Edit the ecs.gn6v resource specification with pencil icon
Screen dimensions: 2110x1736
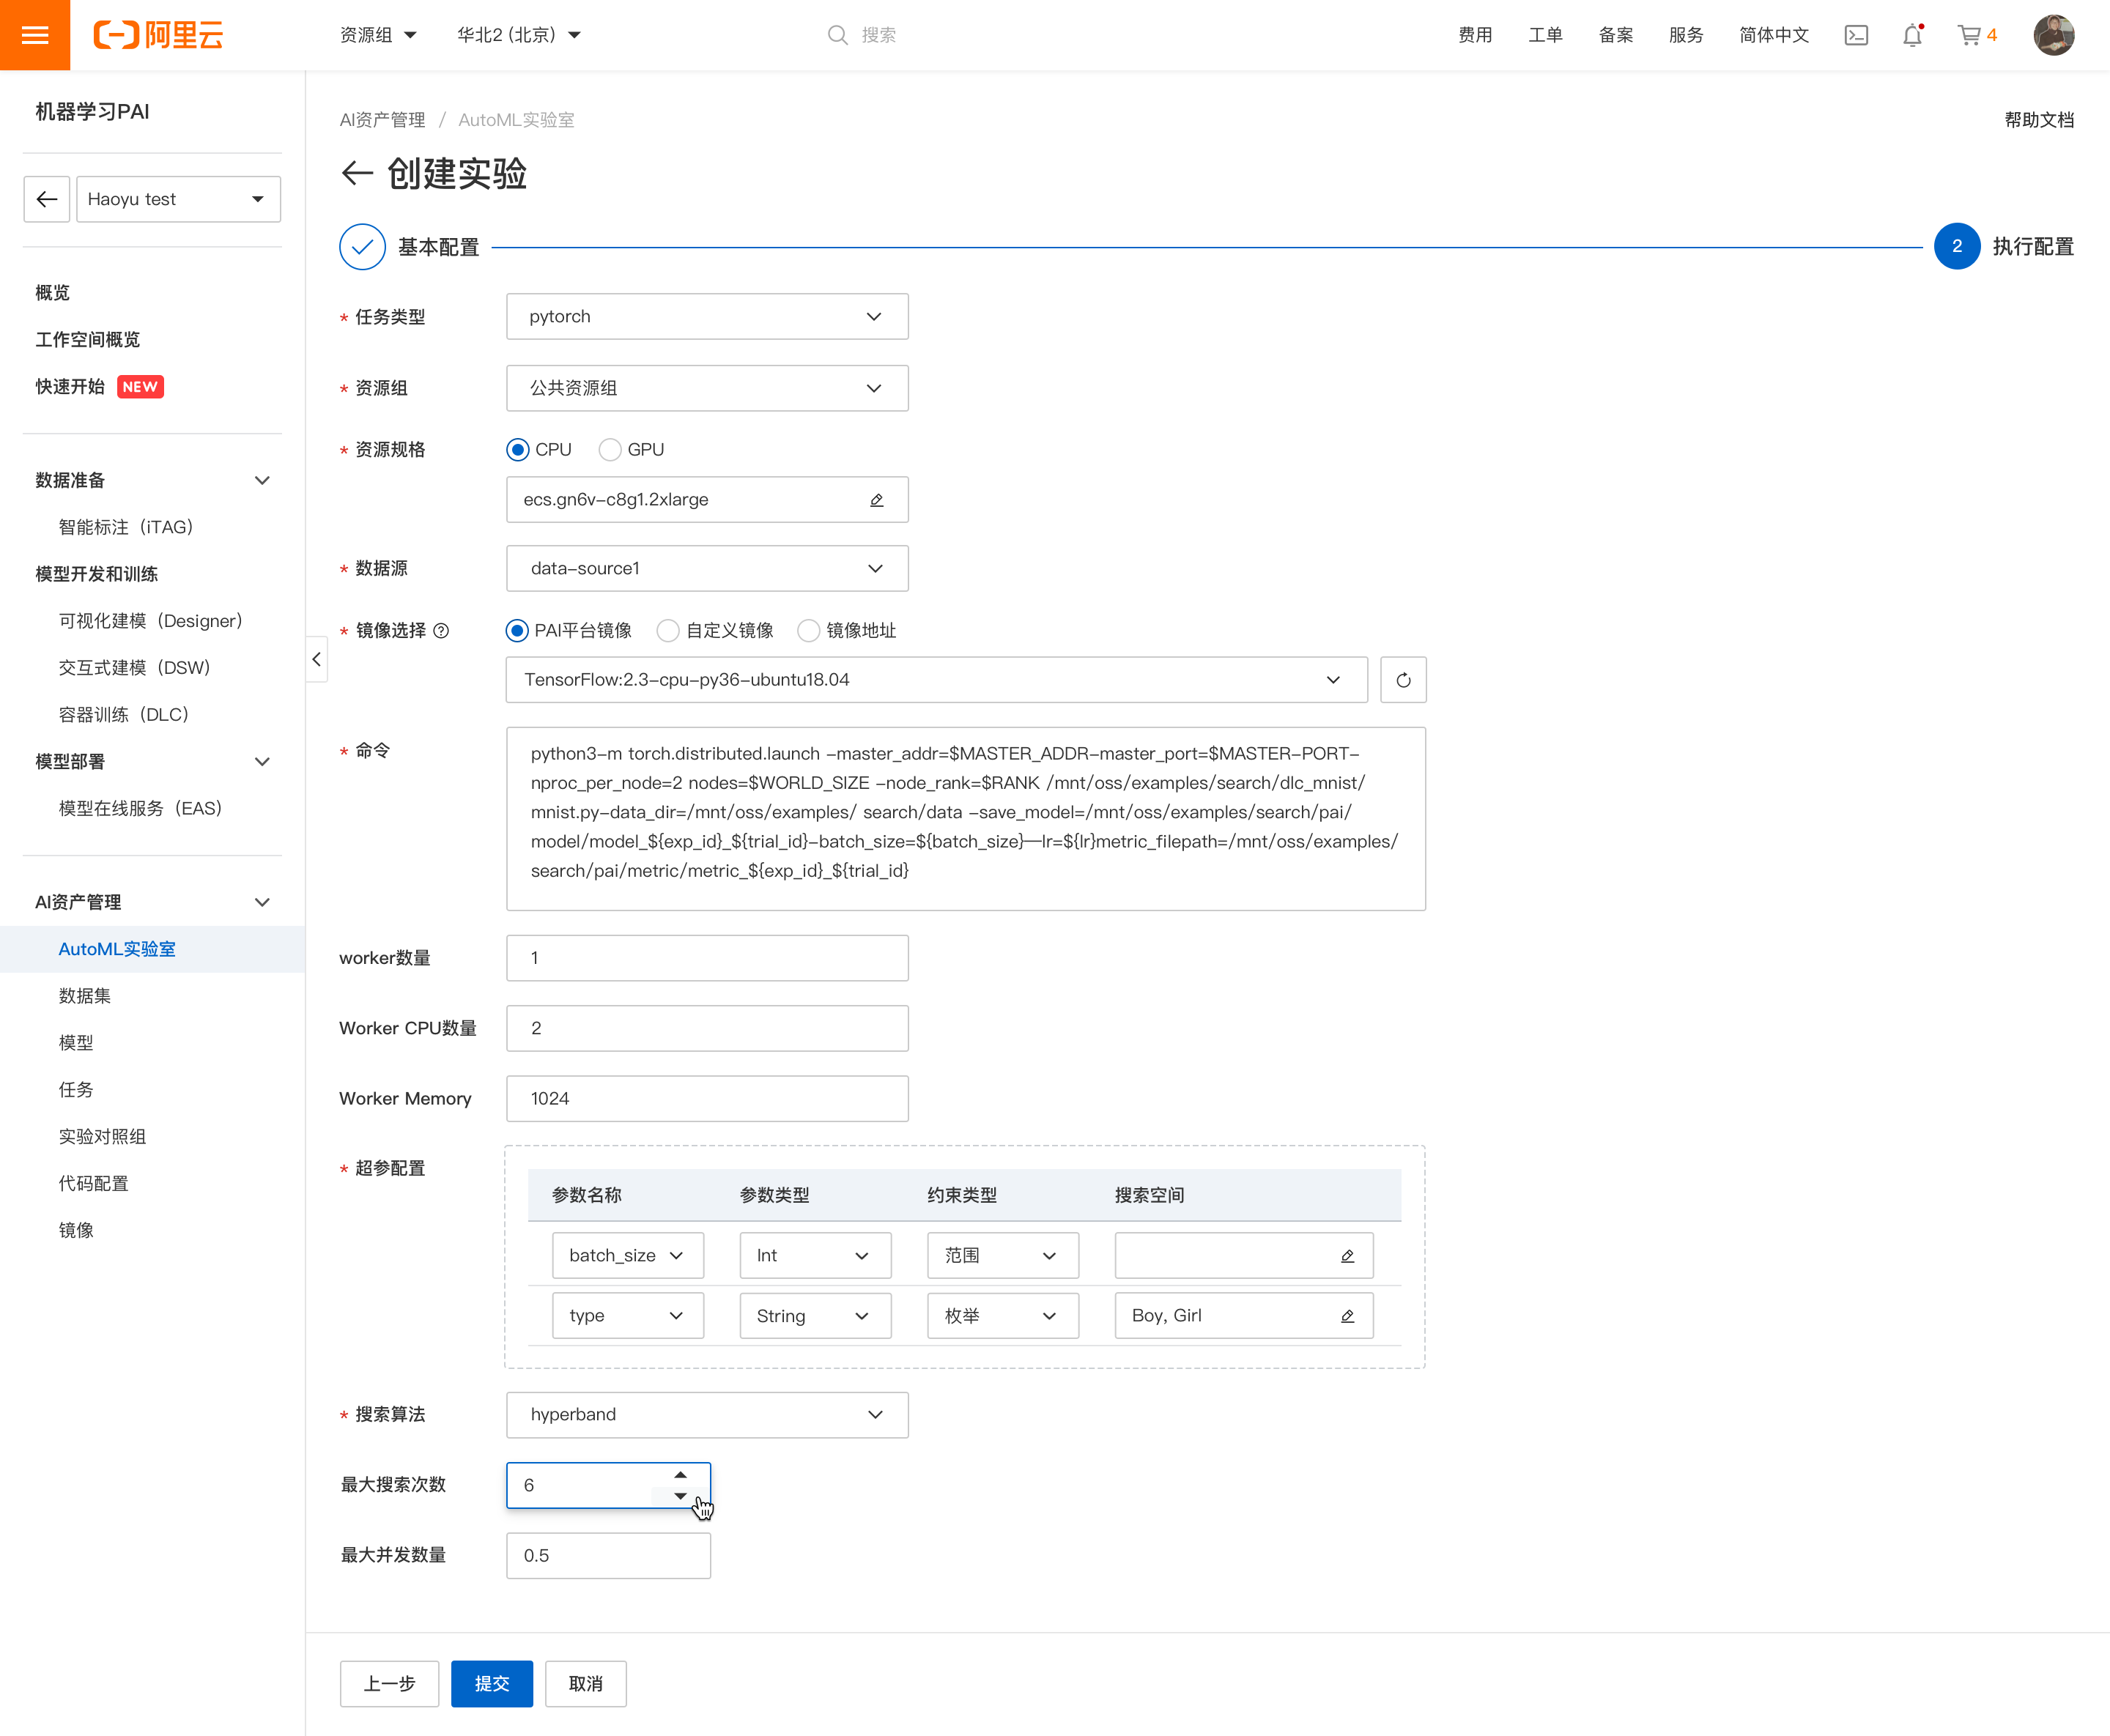tap(876, 499)
